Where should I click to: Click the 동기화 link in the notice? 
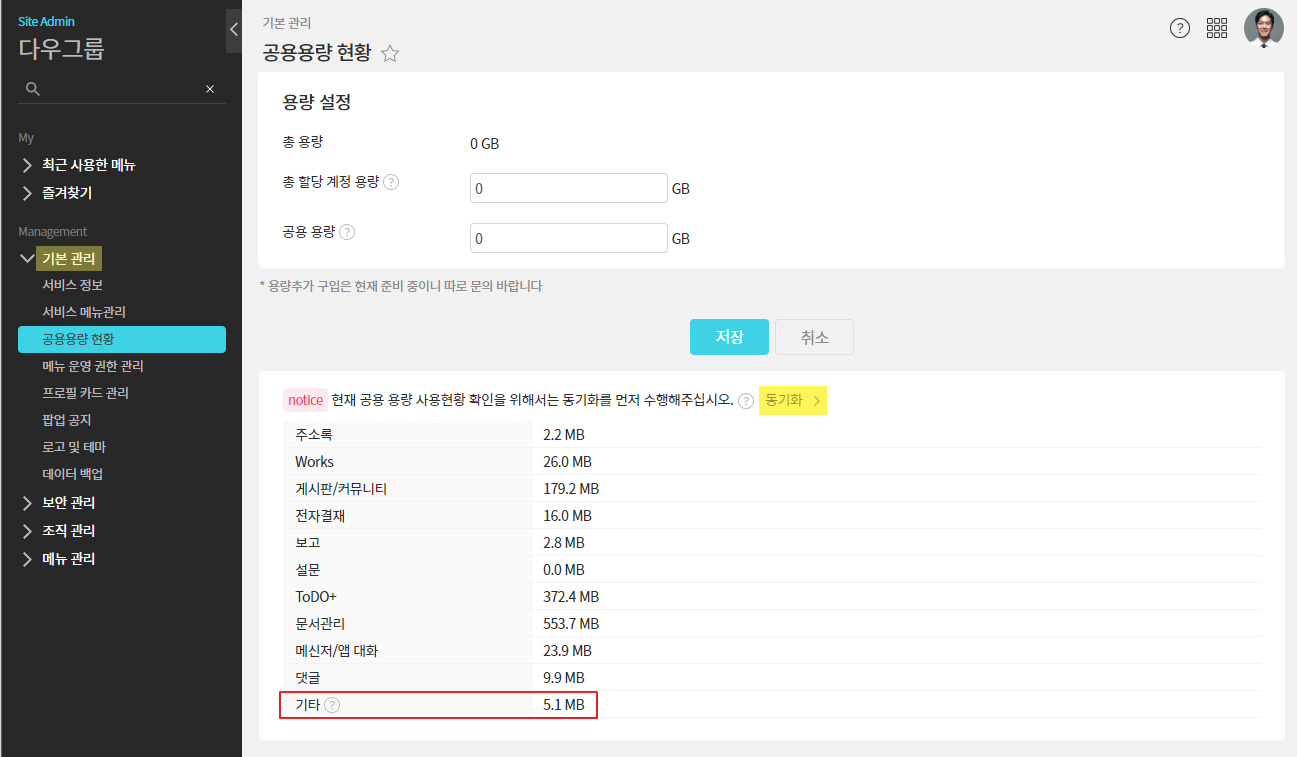[792, 400]
